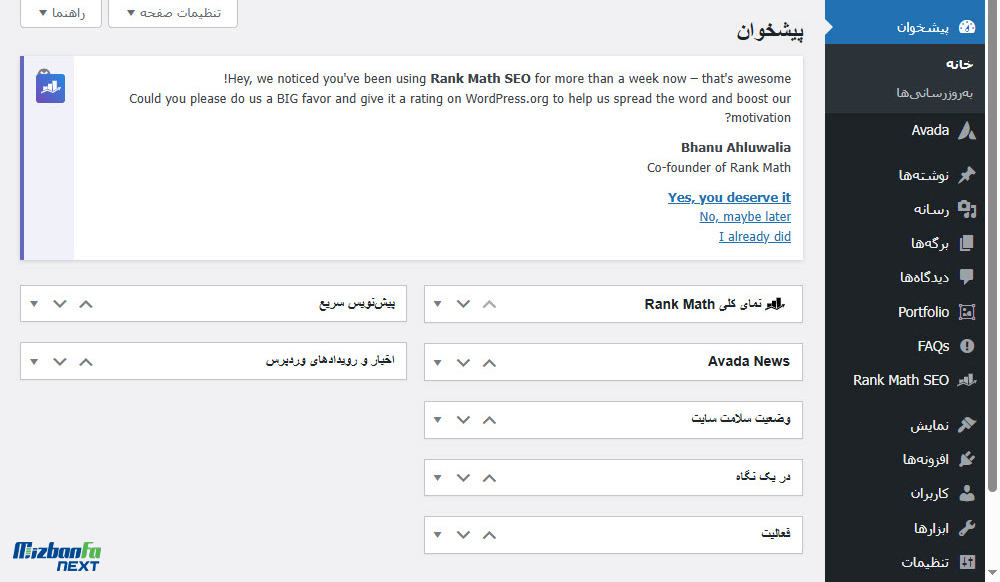Viewport: 1000px width, 582px height.
Task: Click the media icon for رسانه
Action: click(x=967, y=209)
